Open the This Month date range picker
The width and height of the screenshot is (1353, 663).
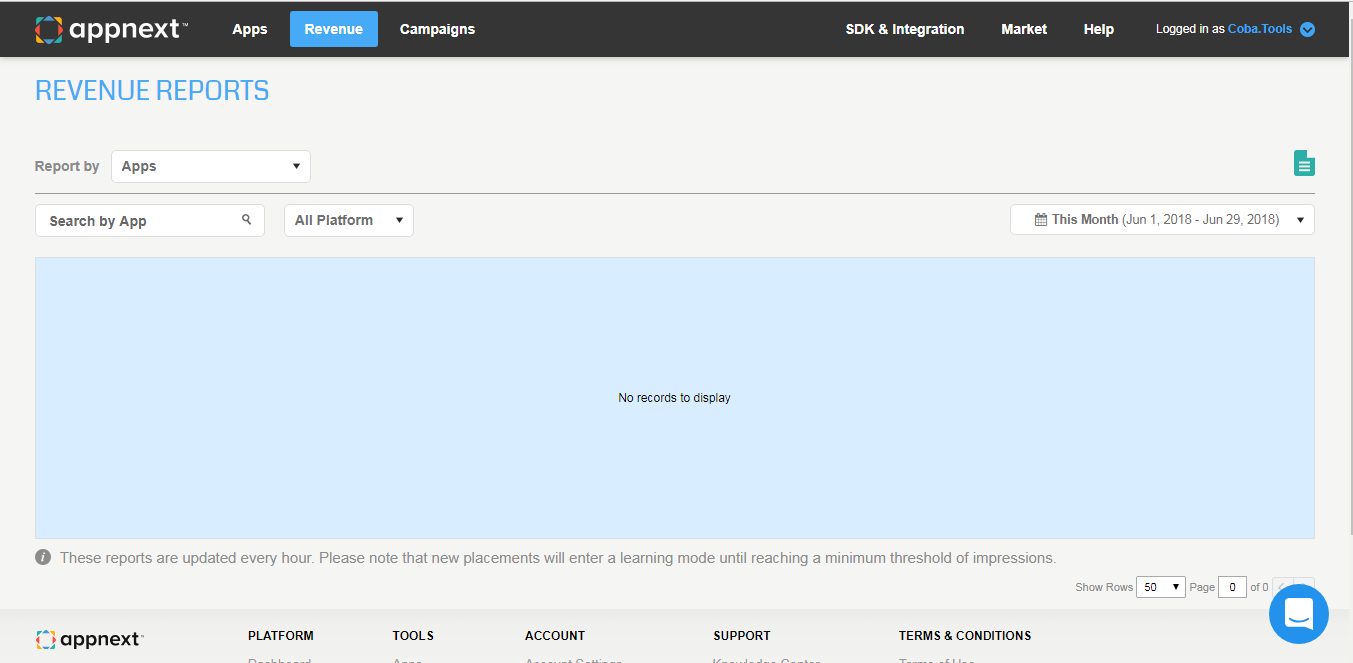pyautogui.click(x=1162, y=220)
